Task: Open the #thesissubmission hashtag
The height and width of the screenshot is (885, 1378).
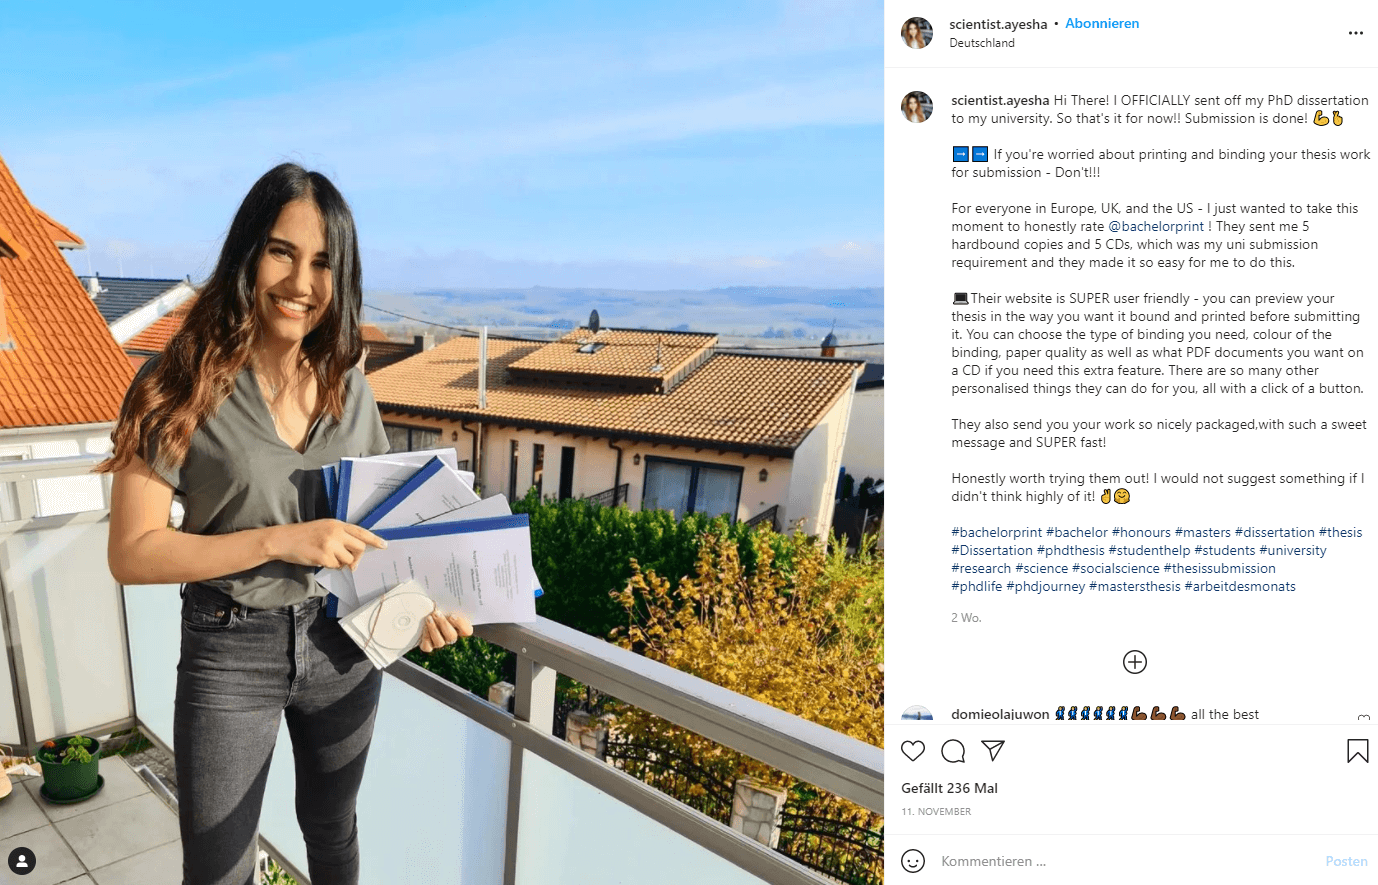Action: [1220, 569]
